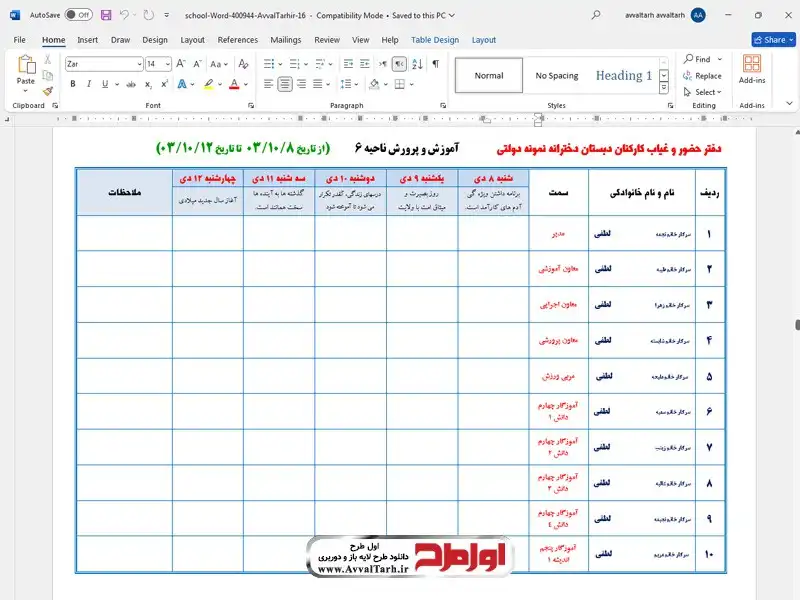Switch to the Design tab
The height and width of the screenshot is (600, 800).
coord(155,40)
